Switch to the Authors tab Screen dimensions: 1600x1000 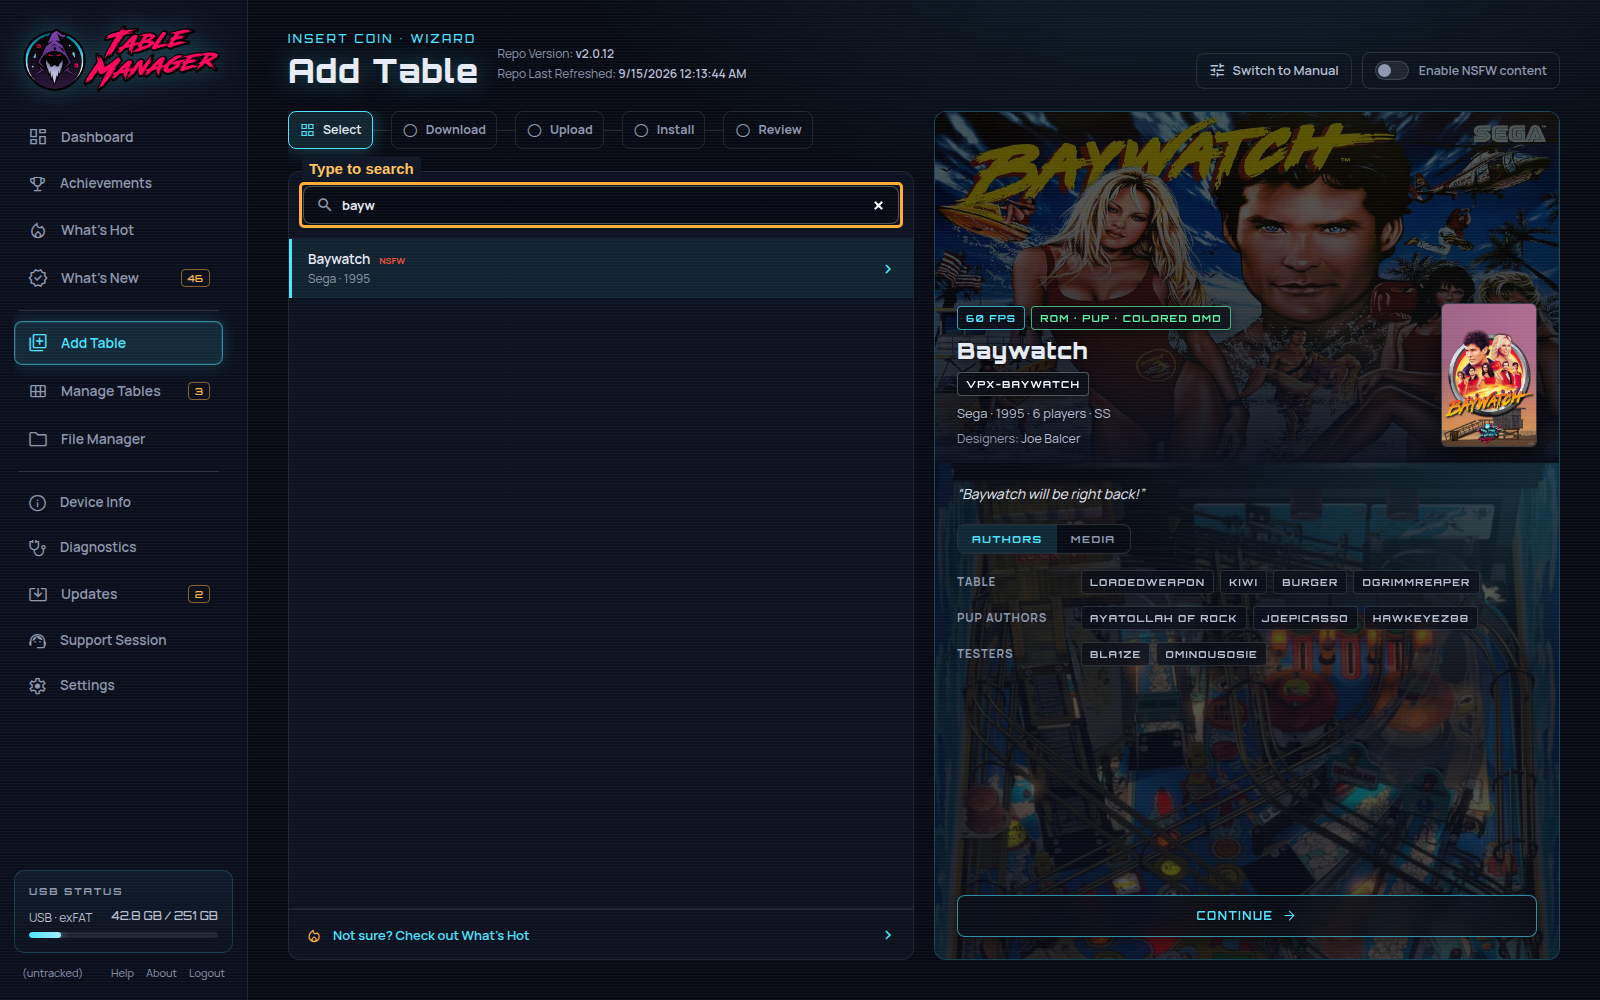pyautogui.click(x=1007, y=539)
